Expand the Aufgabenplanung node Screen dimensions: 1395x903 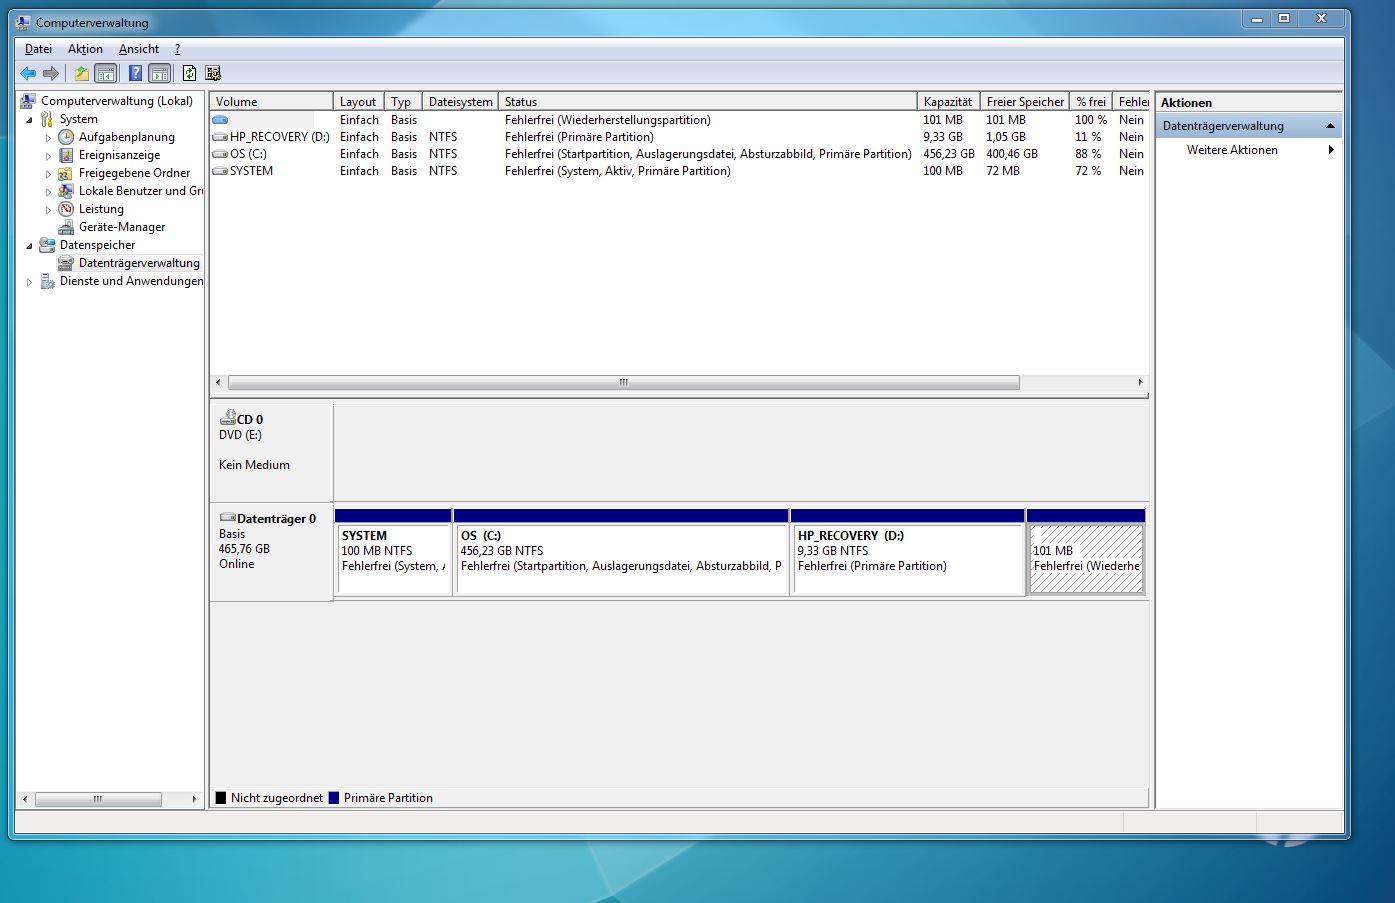pos(48,137)
